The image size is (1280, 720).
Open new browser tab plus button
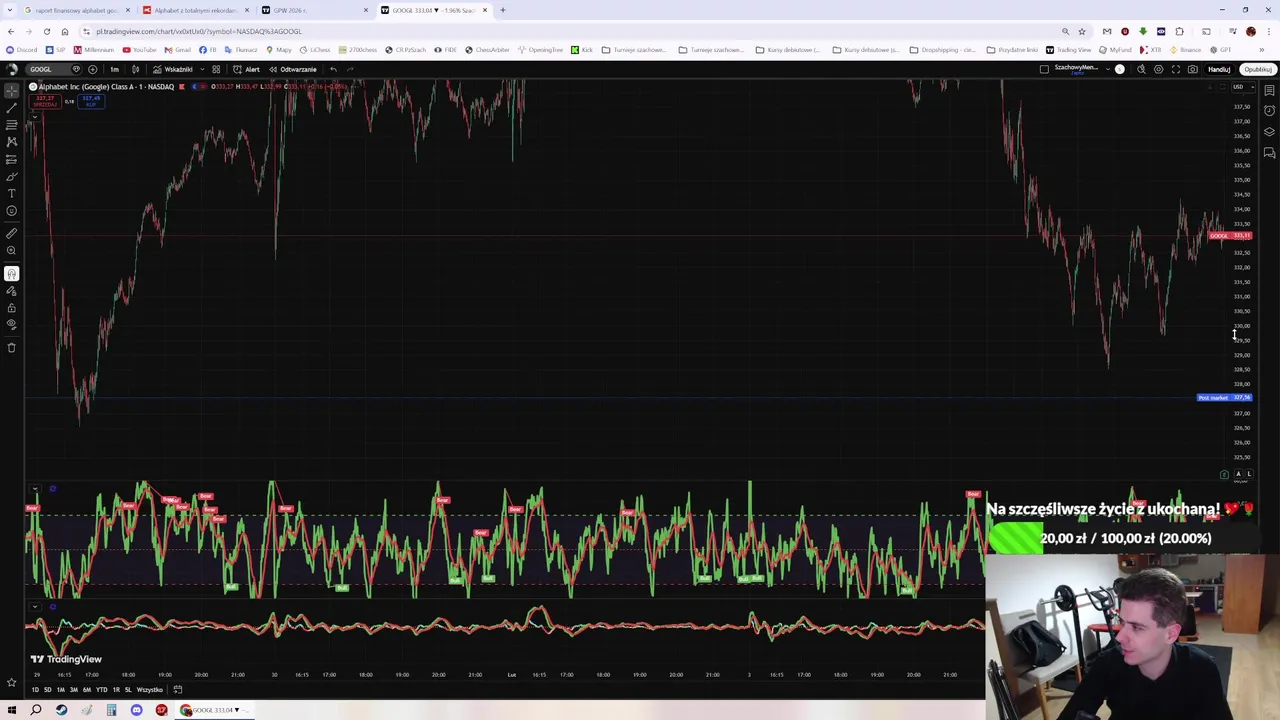(503, 10)
